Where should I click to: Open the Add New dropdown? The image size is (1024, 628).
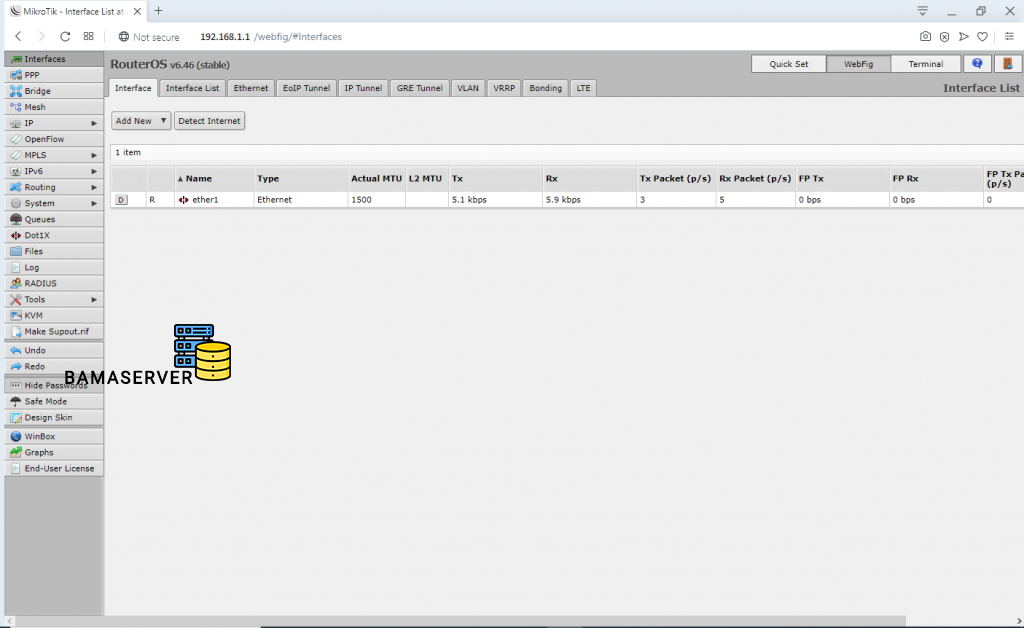tap(141, 121)
